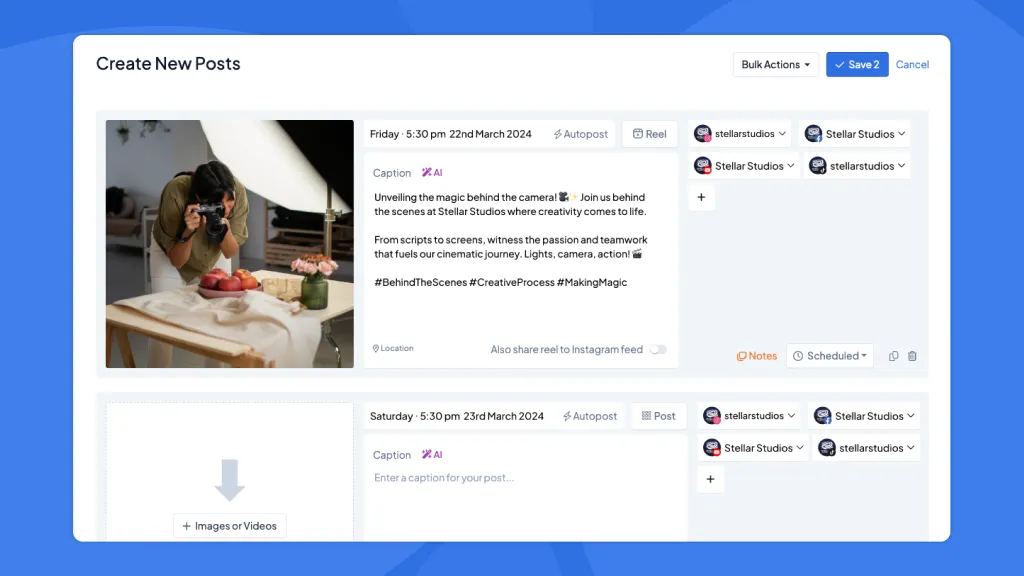Click the Friday 22nd March 2024 schedule date
Viewport: 1024px width, 576px height.
pos(451,134)
